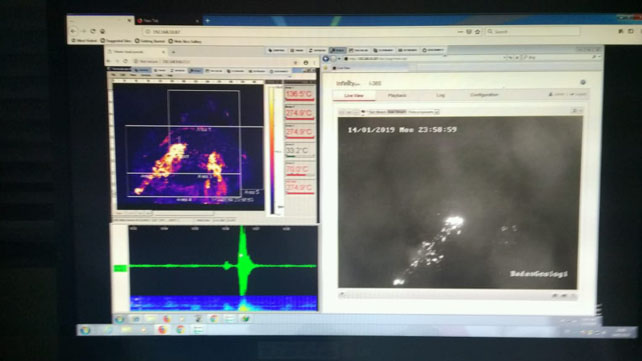Open a new tab with plus icon
Screen dimensions: 642x361
208,20
